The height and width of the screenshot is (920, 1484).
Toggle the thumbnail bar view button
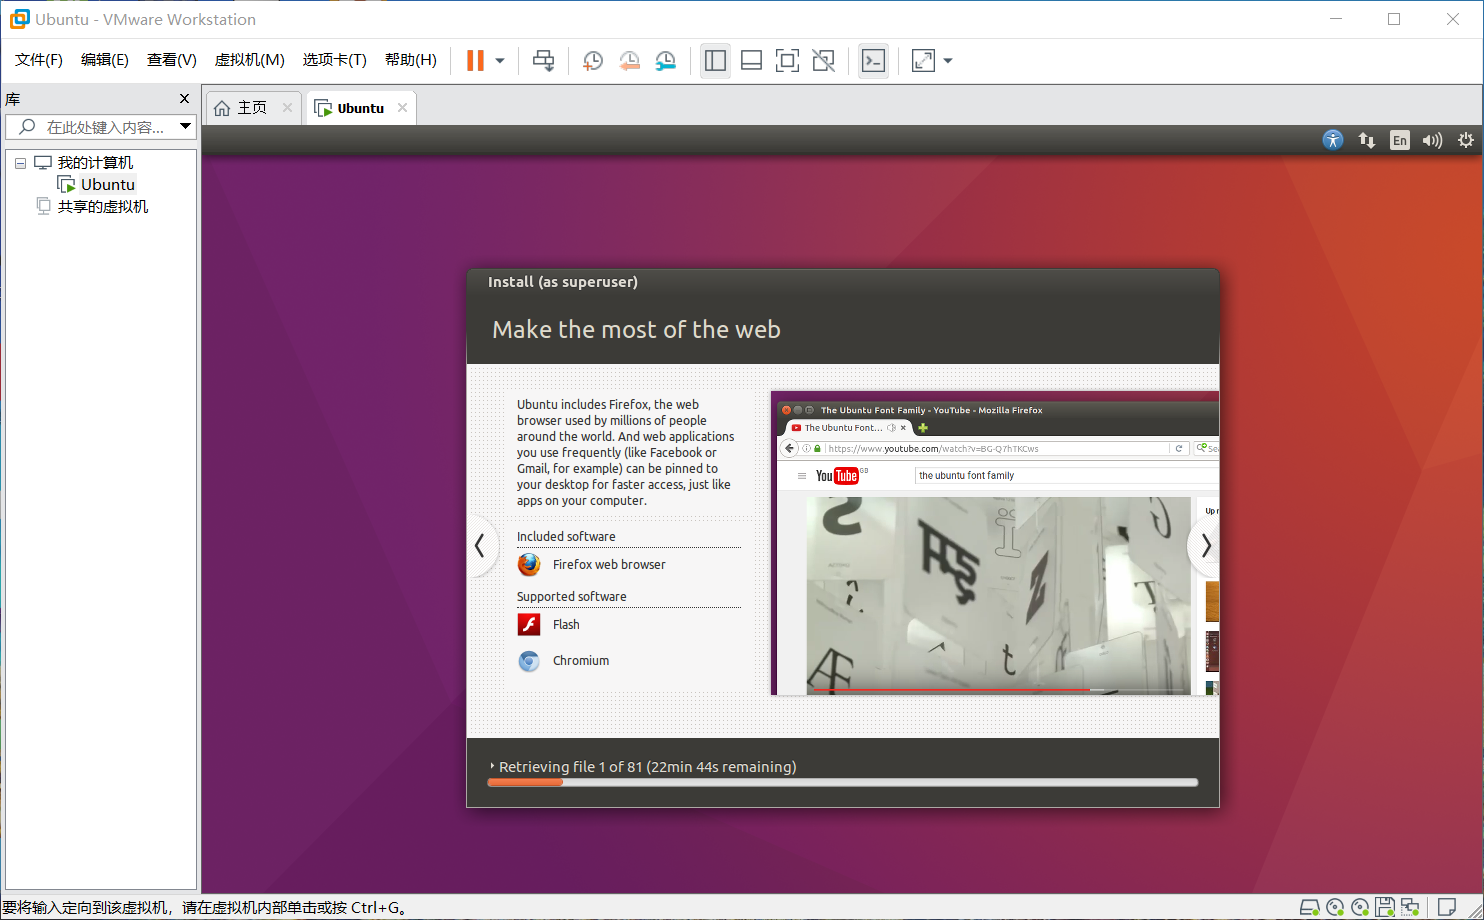point(751,61)
